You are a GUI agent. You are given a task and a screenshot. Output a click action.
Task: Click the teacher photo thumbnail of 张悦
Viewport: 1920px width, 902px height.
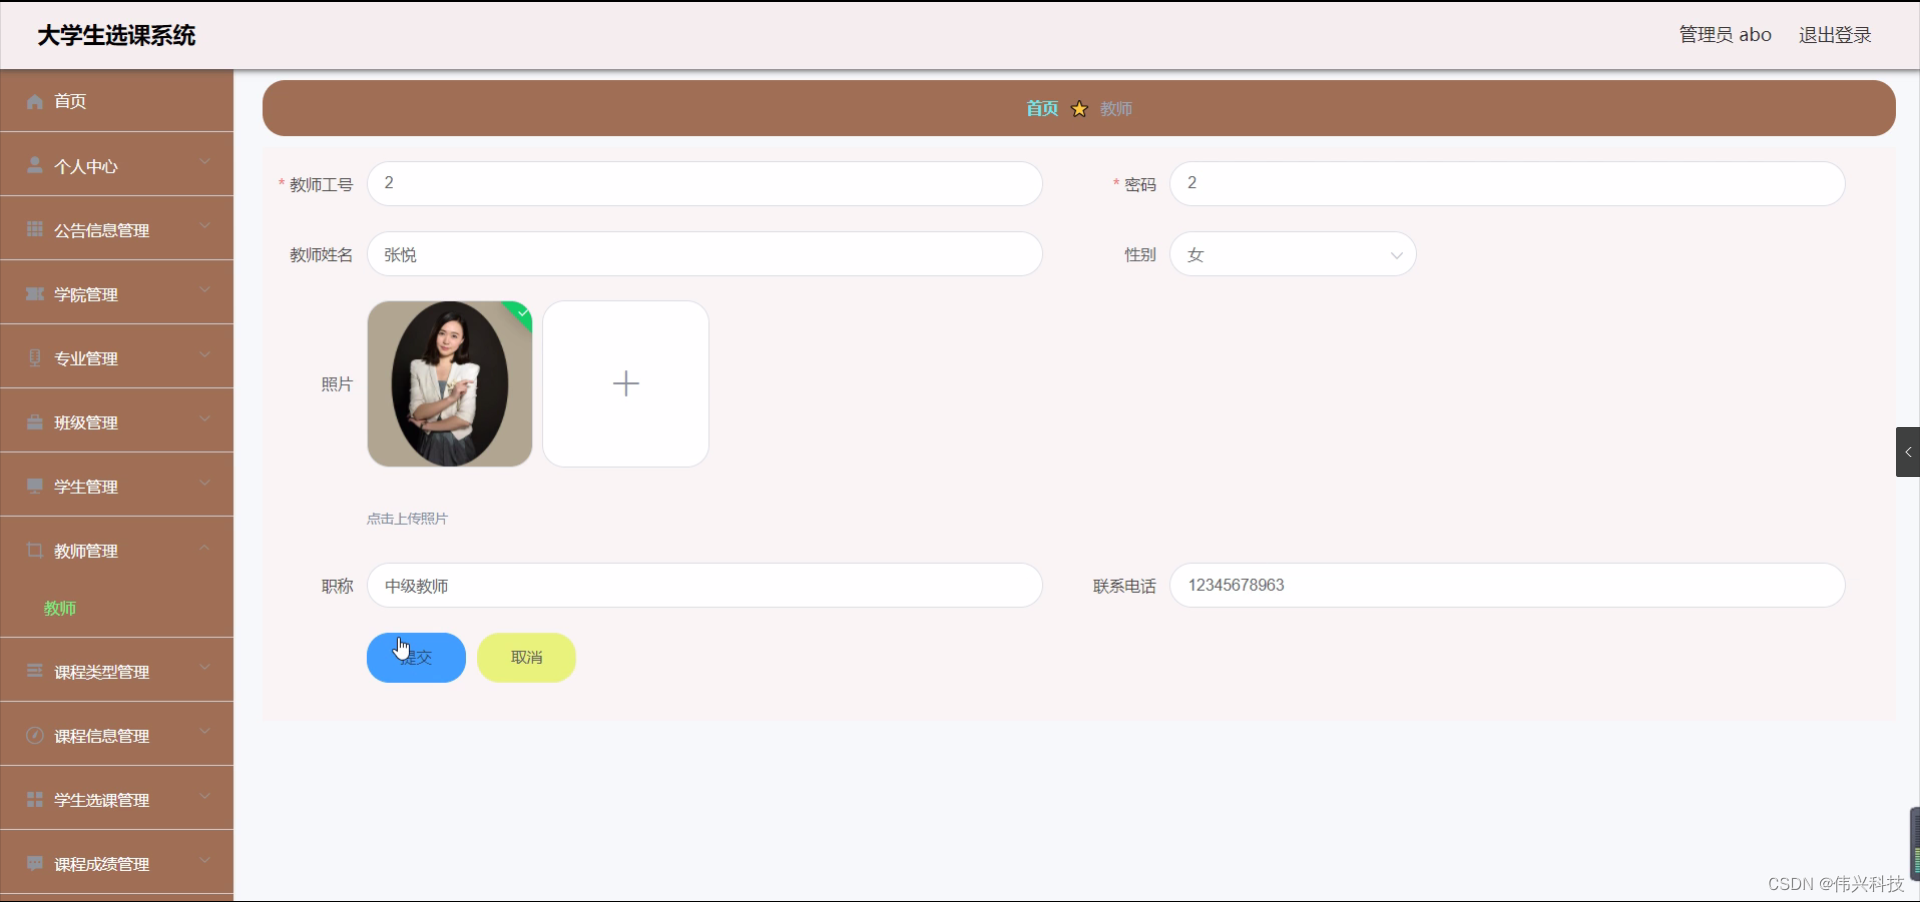pyautogui.click(x=449, y=384)
